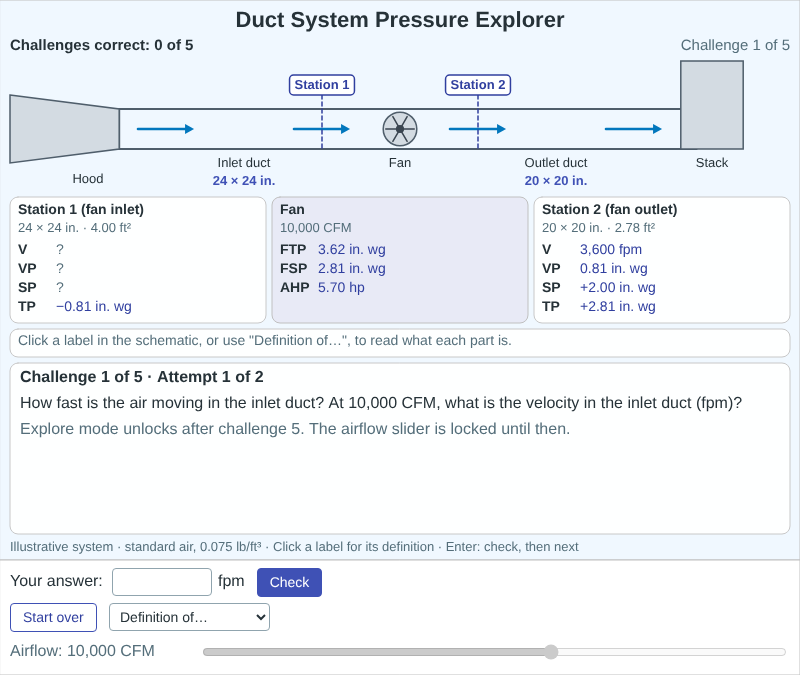Click the 10,000 CFM text in Fan card
The image size is (800, 677).
click(x=316, y=228)
